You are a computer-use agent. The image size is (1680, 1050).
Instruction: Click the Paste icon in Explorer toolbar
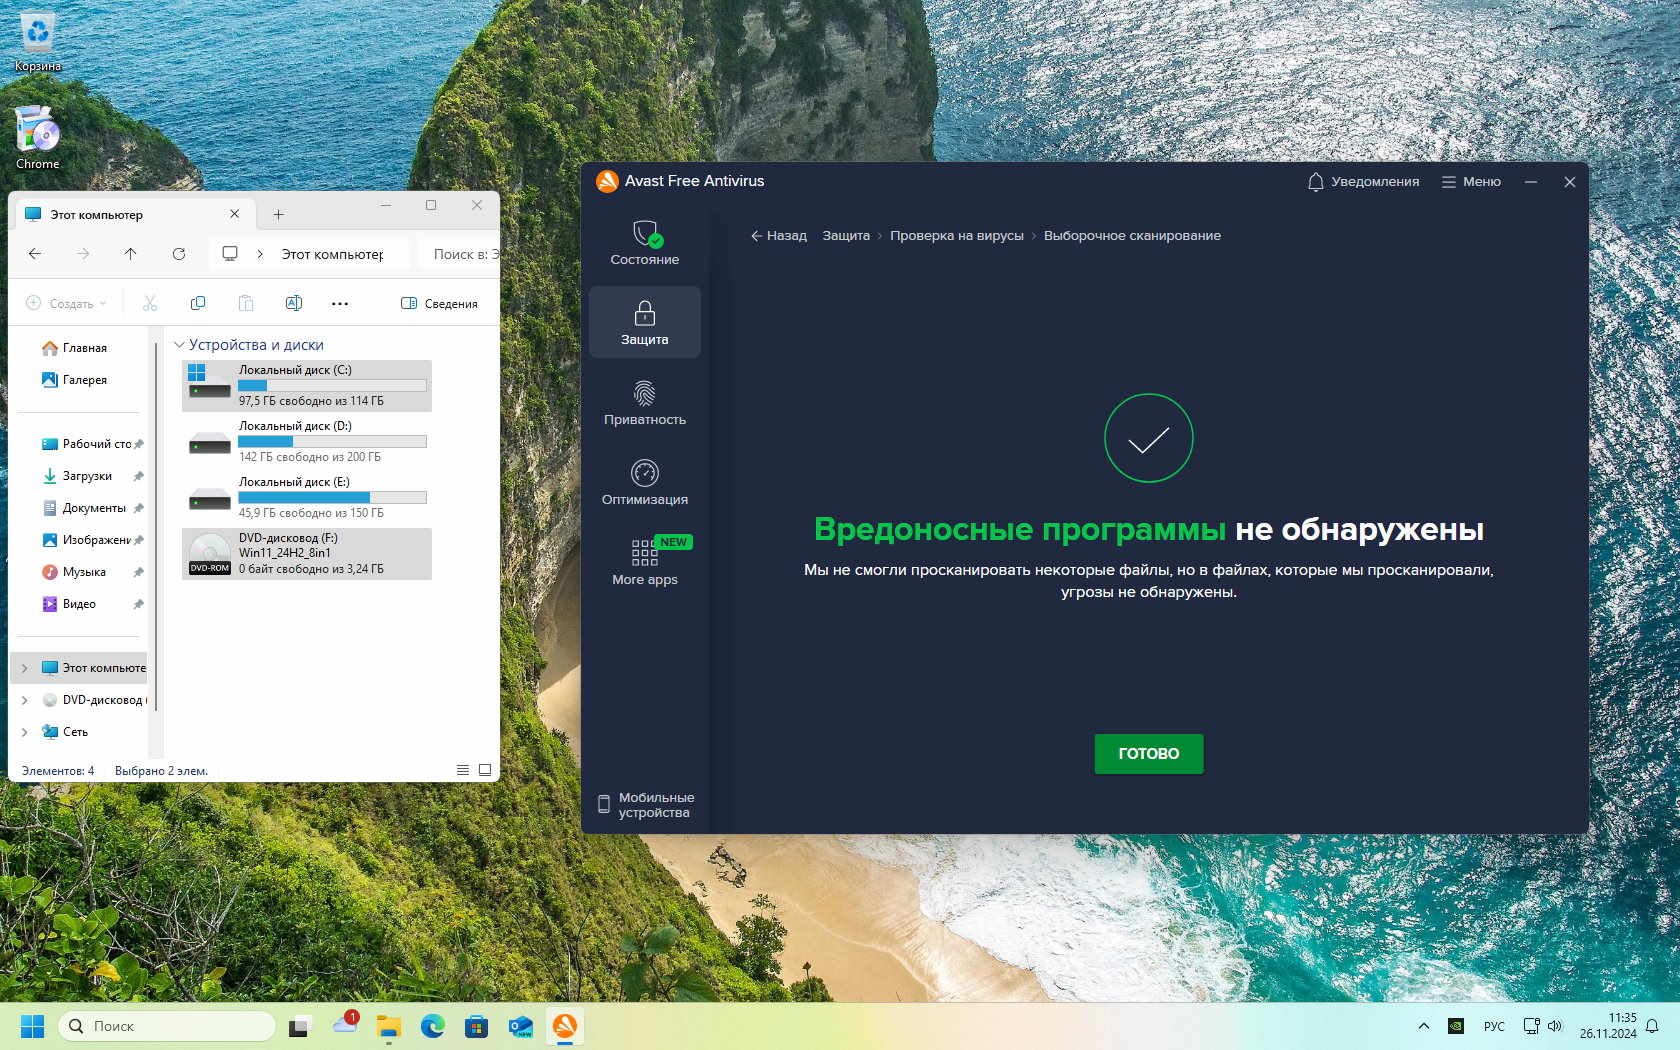click(x=246, y=303)
